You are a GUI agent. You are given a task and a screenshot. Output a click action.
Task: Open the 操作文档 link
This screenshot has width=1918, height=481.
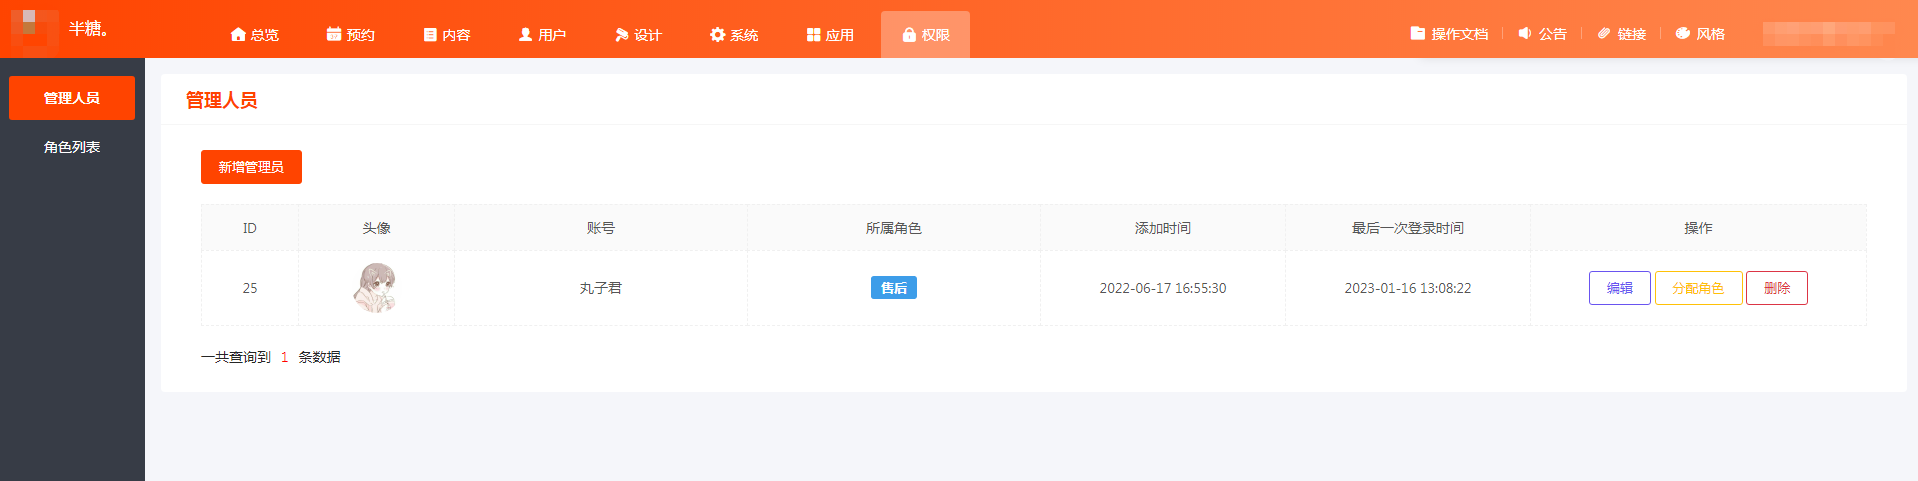(1450, 33)
